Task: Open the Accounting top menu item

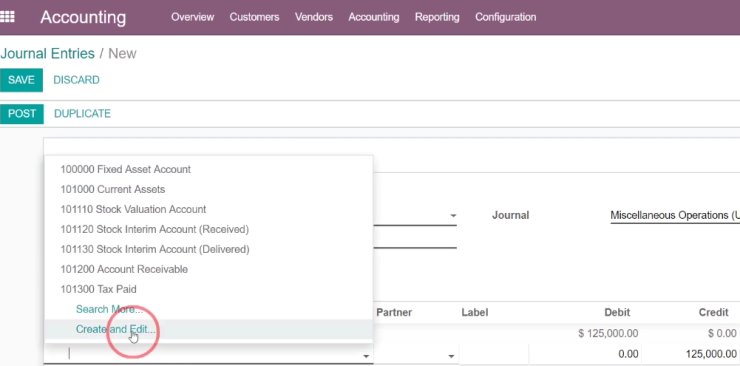Action: [x=374, y=17]
